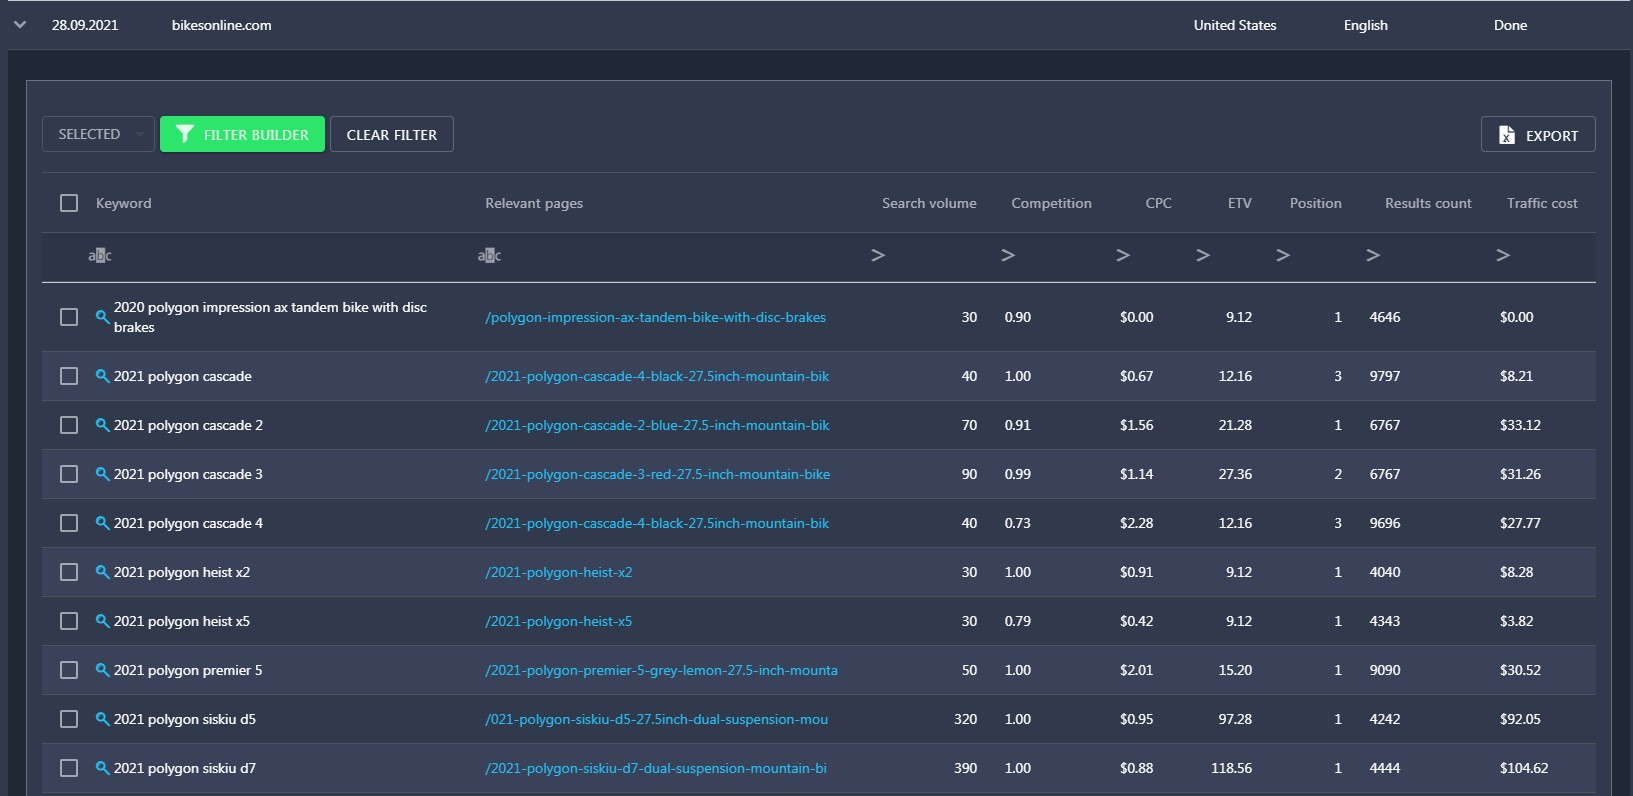1633x796 pixels.
Task: Select the 118.56 ETV value
Action: pyautogui.click(x=1232, y=768)
